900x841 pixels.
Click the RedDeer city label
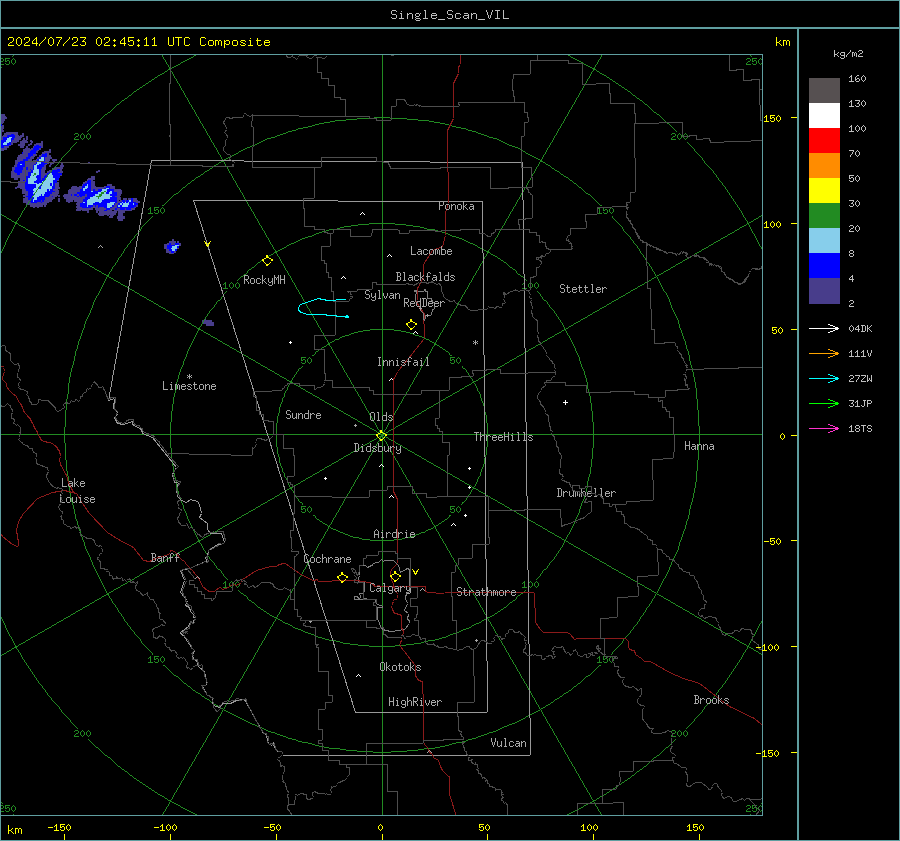tap(424, 303)
